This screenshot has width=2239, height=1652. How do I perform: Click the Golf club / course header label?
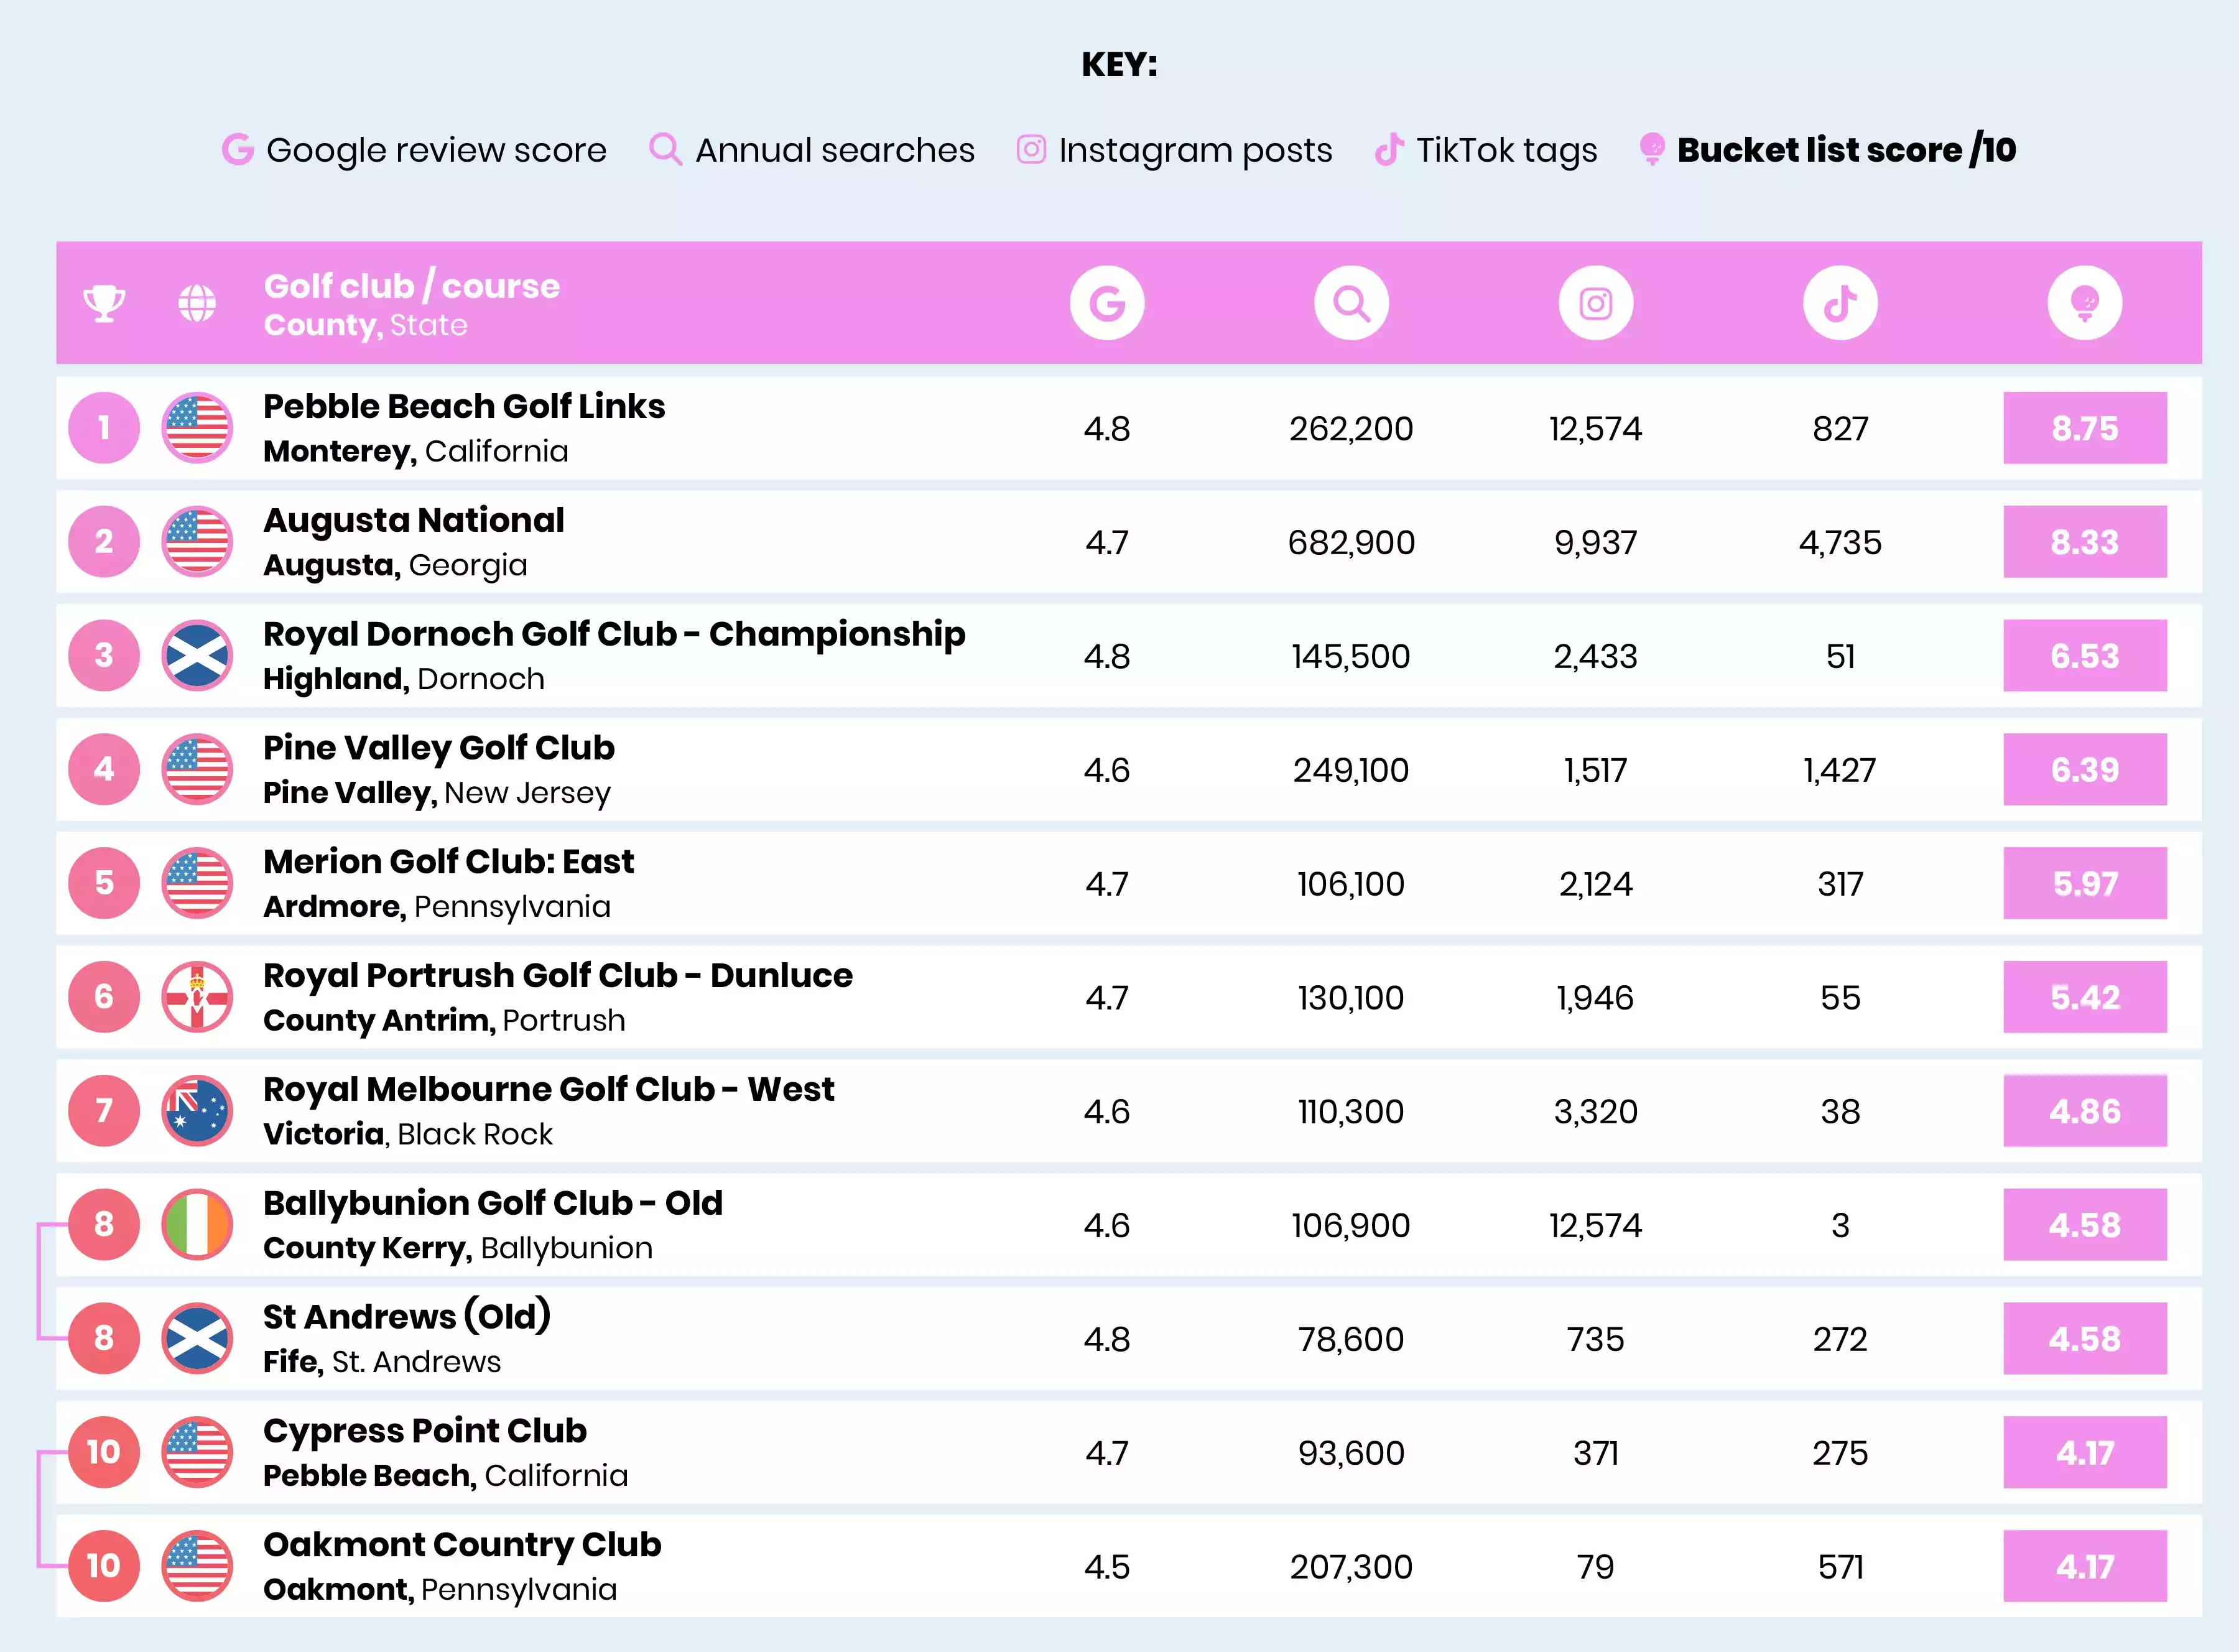coord(412,286)
